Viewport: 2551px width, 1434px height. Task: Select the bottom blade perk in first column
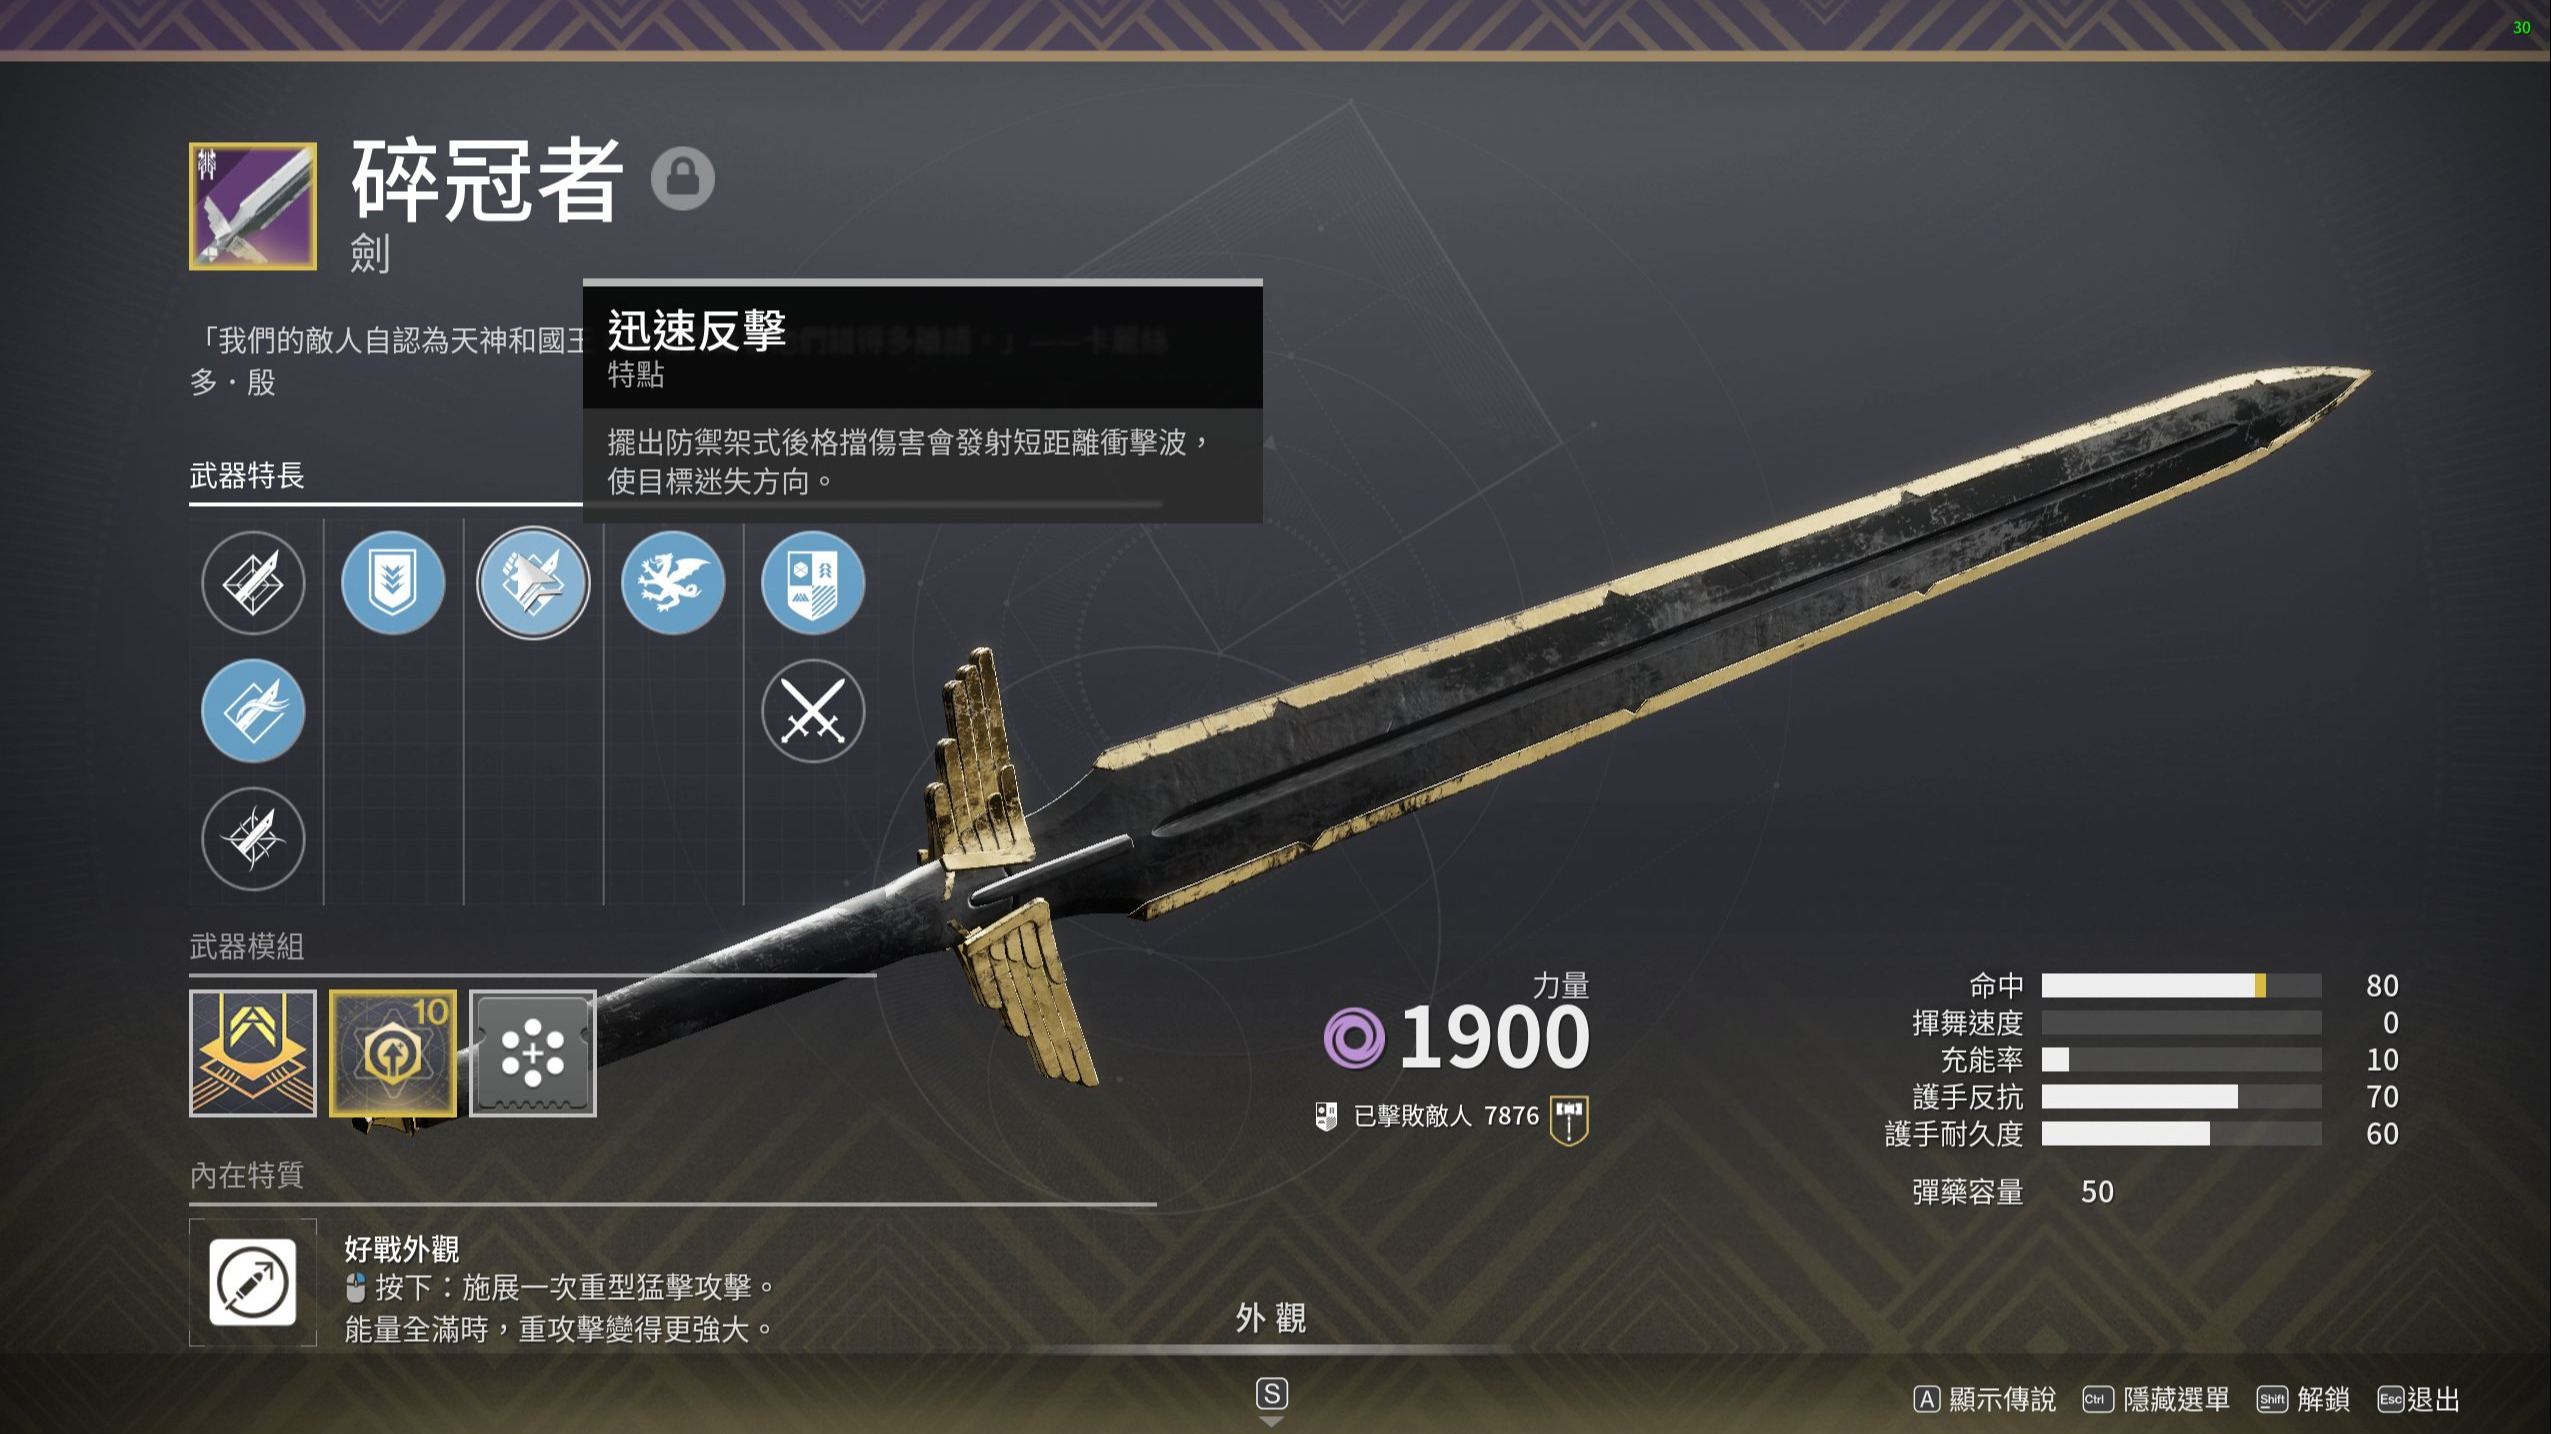point(253,839)
